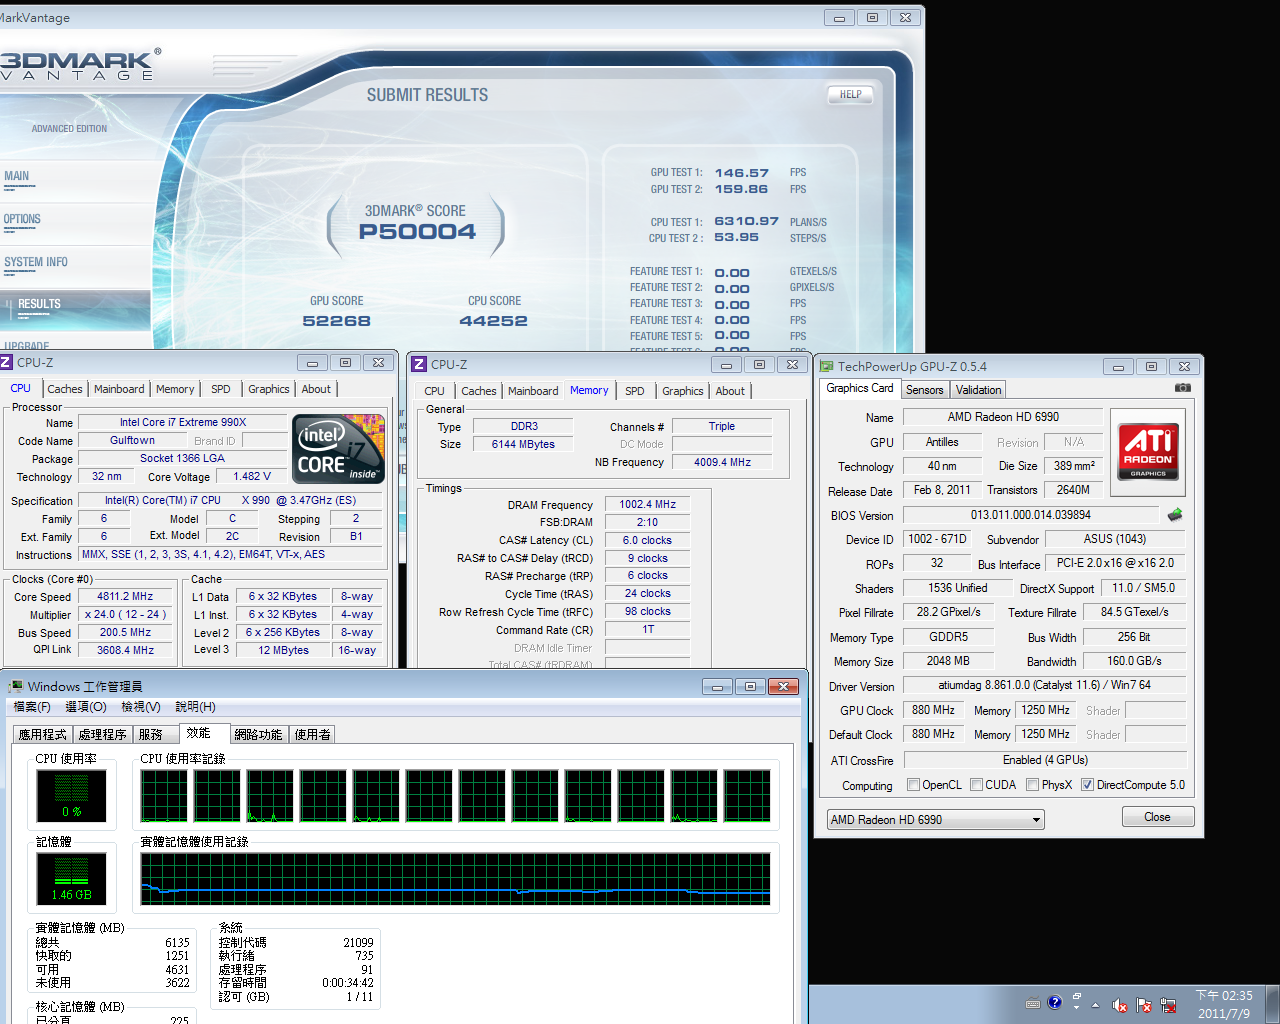Open the 檢視(V) menu in Task Manager
This screenshot has width=1280, height=1024.
click(141, 707)
